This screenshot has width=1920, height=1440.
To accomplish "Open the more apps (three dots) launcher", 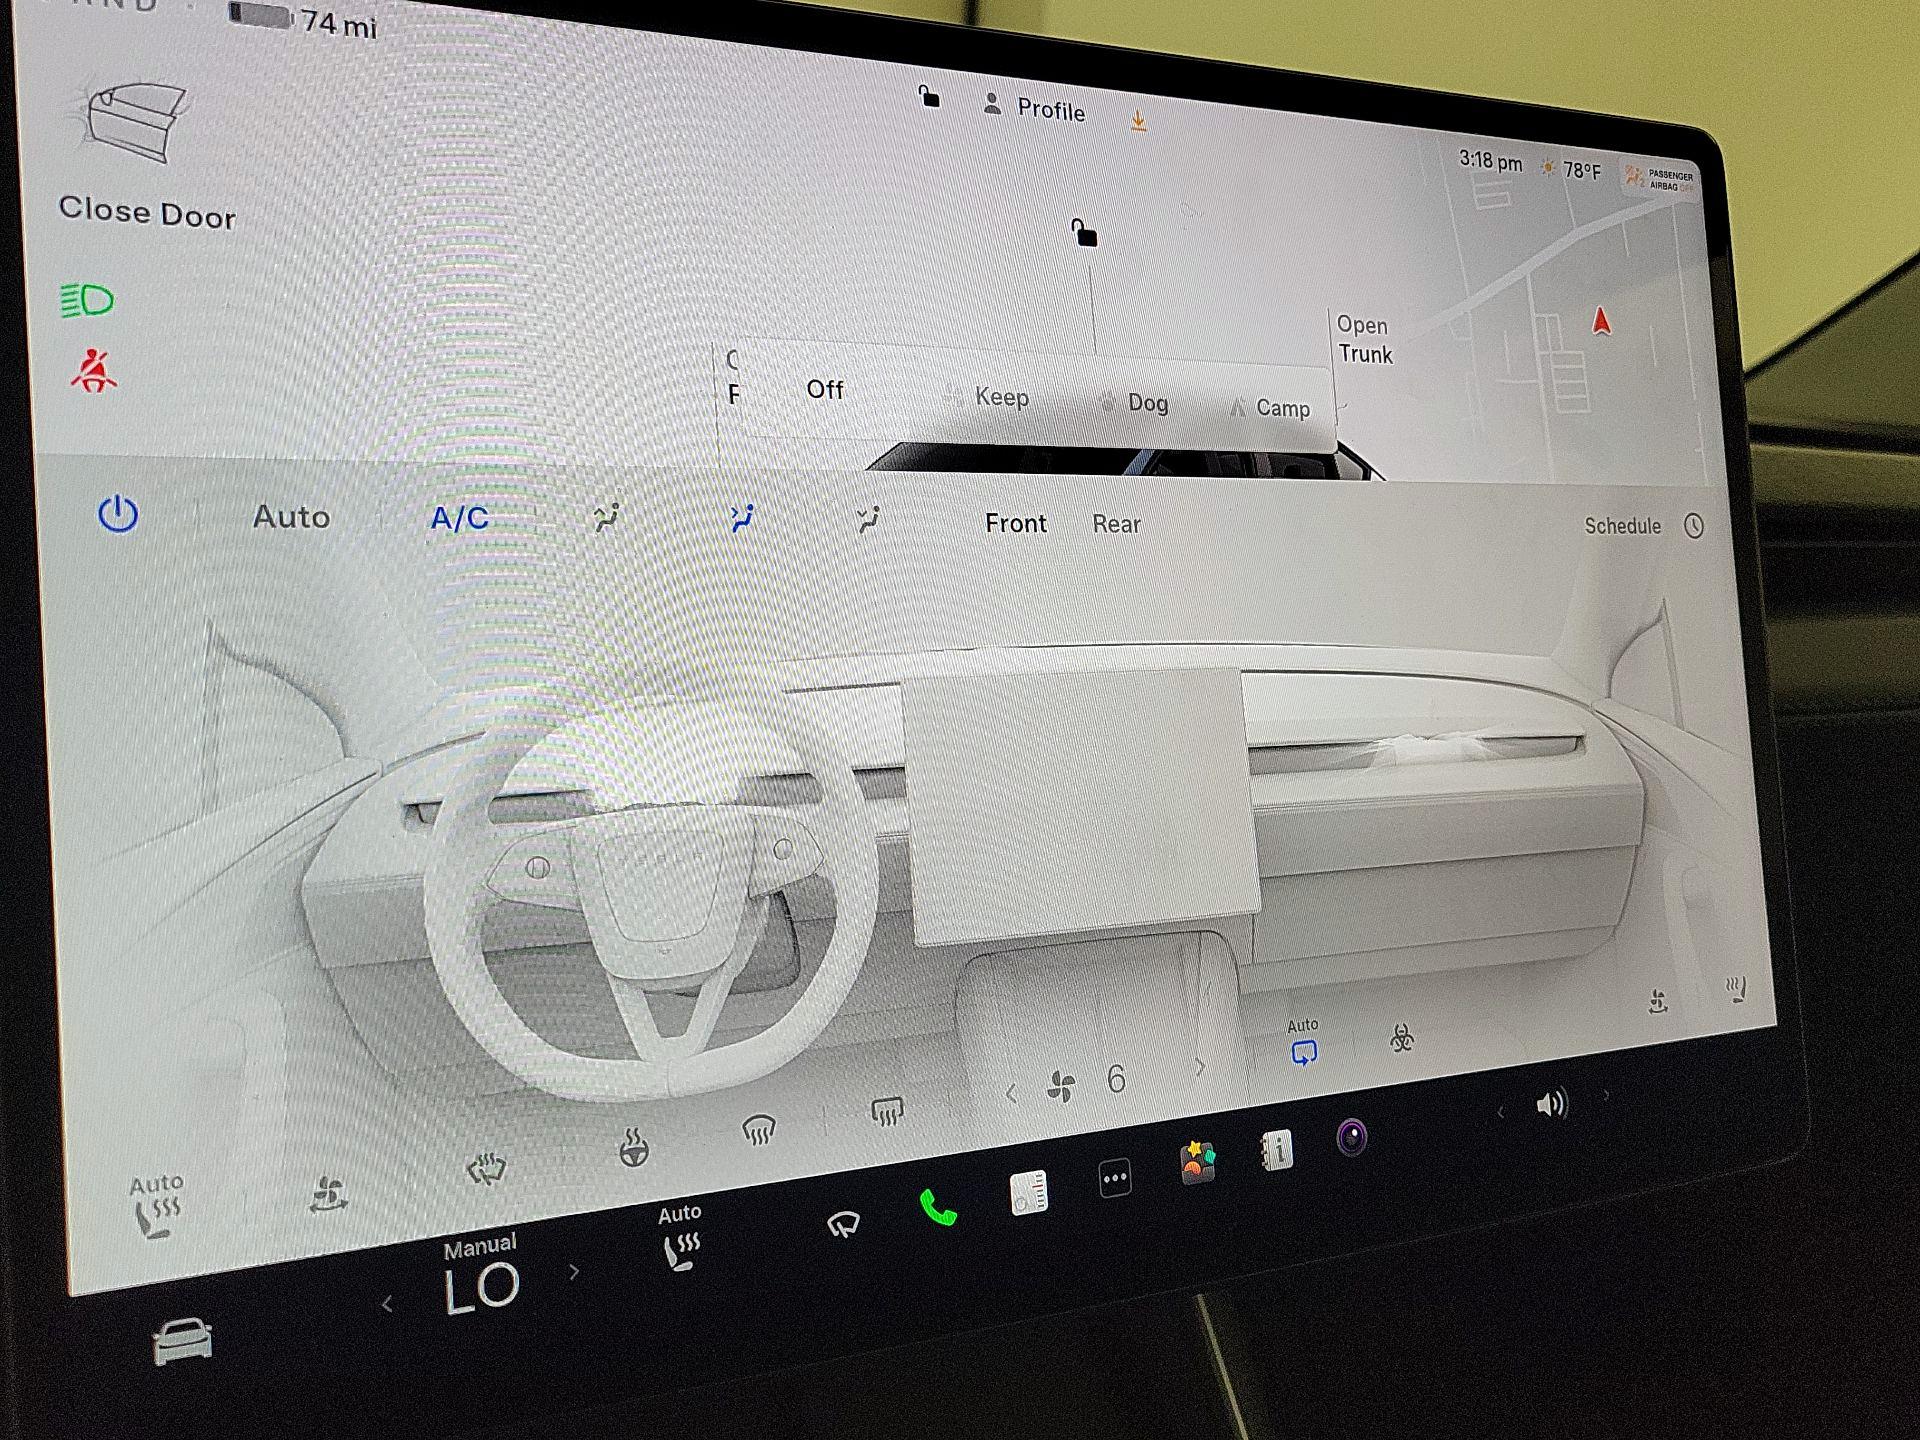I will coord(1114,1178).
